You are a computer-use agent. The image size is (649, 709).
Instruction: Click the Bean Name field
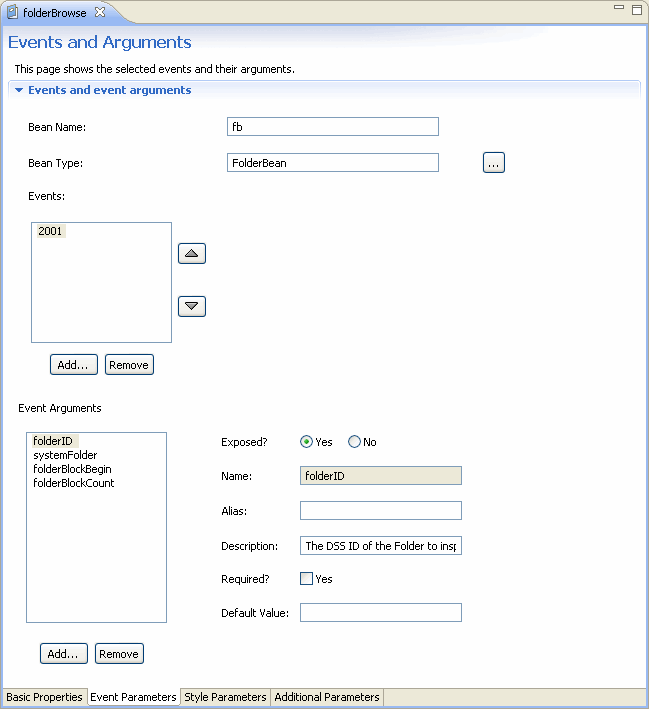click(x=333, y=127)
